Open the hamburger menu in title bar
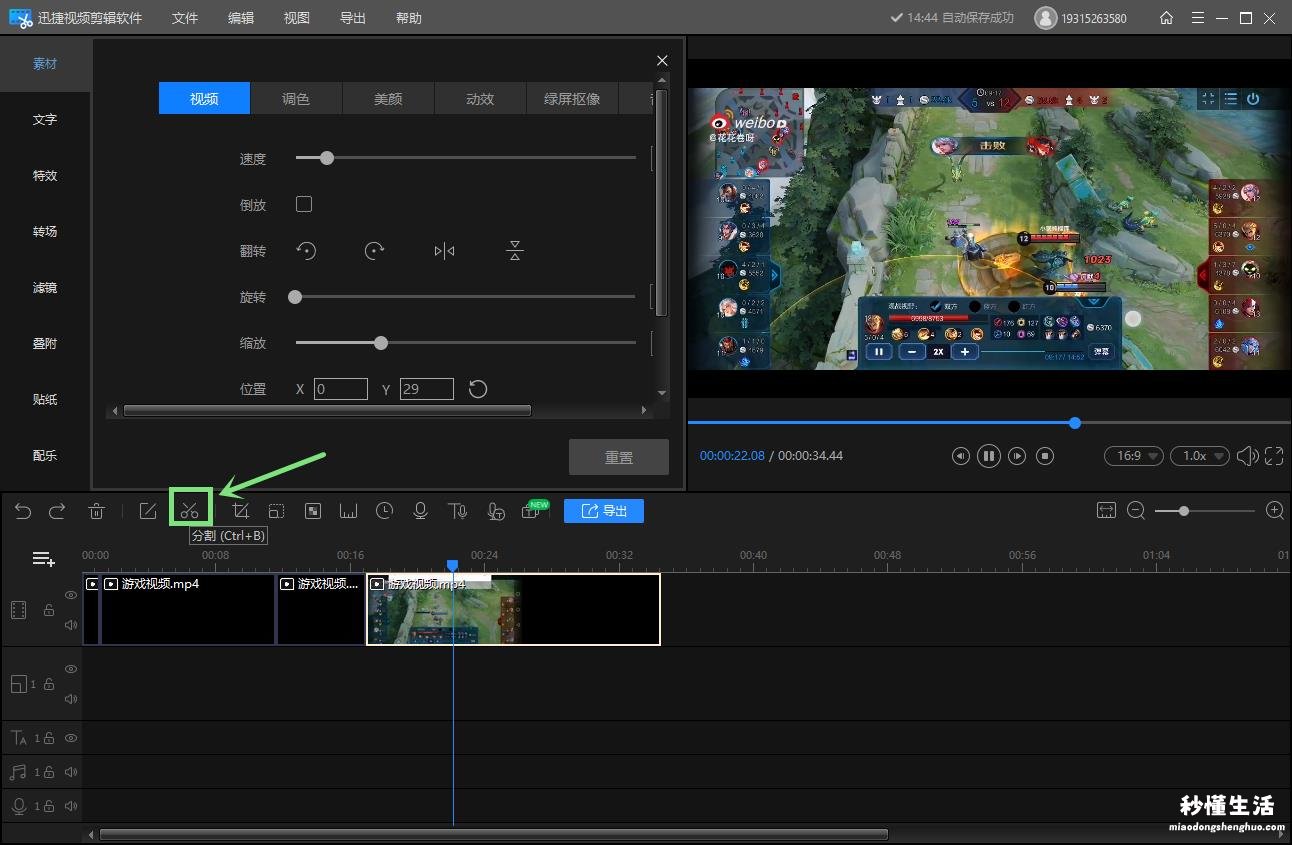Image resolution: width=1292 pixels, height=845 pixels. 1198,18
